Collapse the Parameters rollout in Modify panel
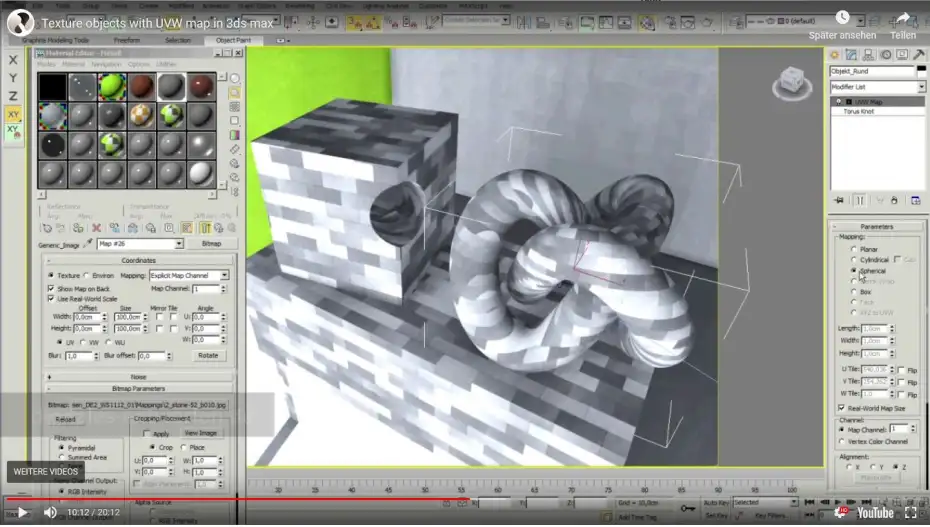The image size is (930, 527). tap(877, 227)
